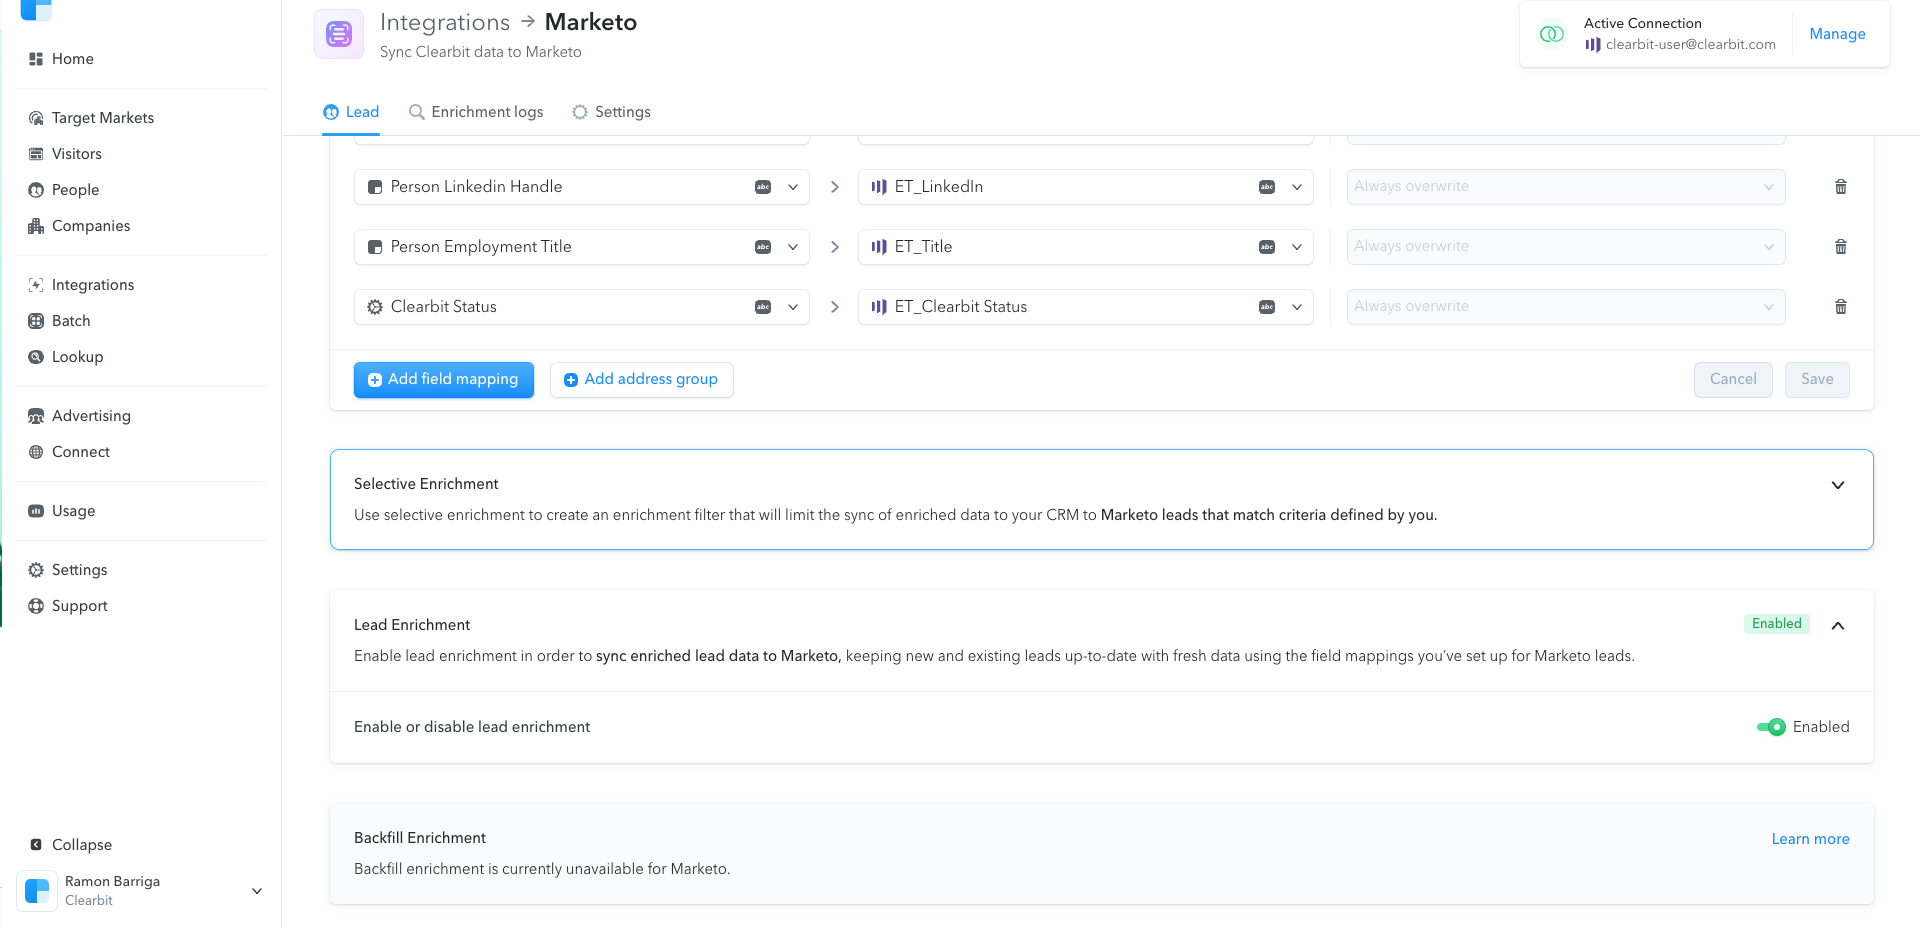Click the green Enabled status badge
This screenshot has width=1920, height=928.
coord(1777,624)
